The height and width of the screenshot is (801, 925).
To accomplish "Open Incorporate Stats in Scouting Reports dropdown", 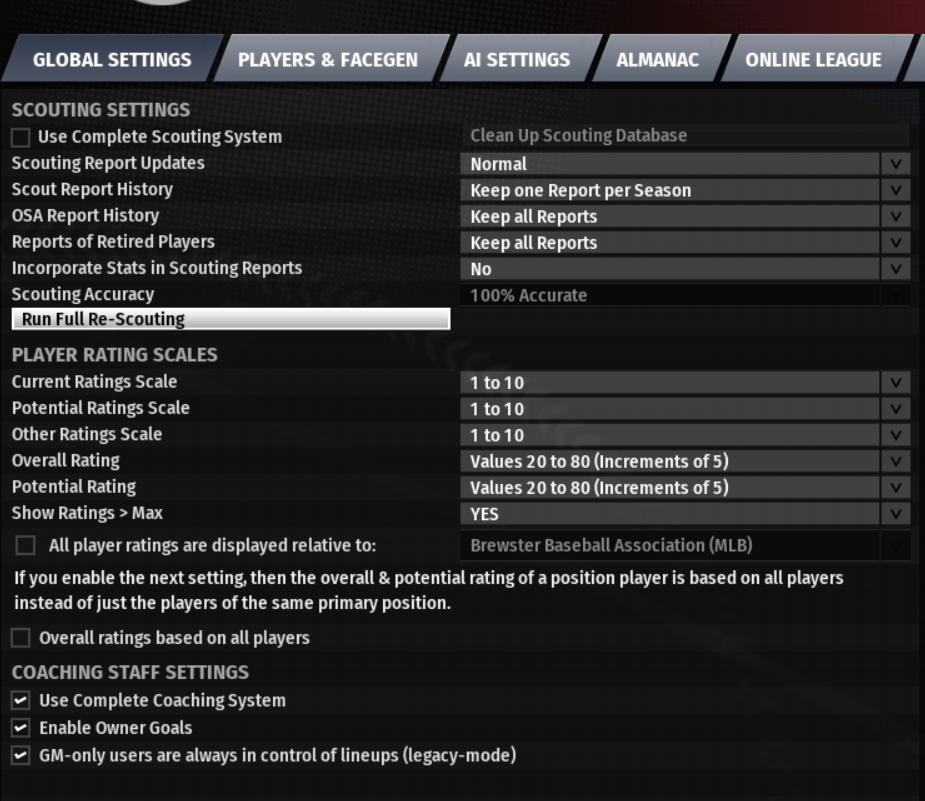I will pos(685,269).
